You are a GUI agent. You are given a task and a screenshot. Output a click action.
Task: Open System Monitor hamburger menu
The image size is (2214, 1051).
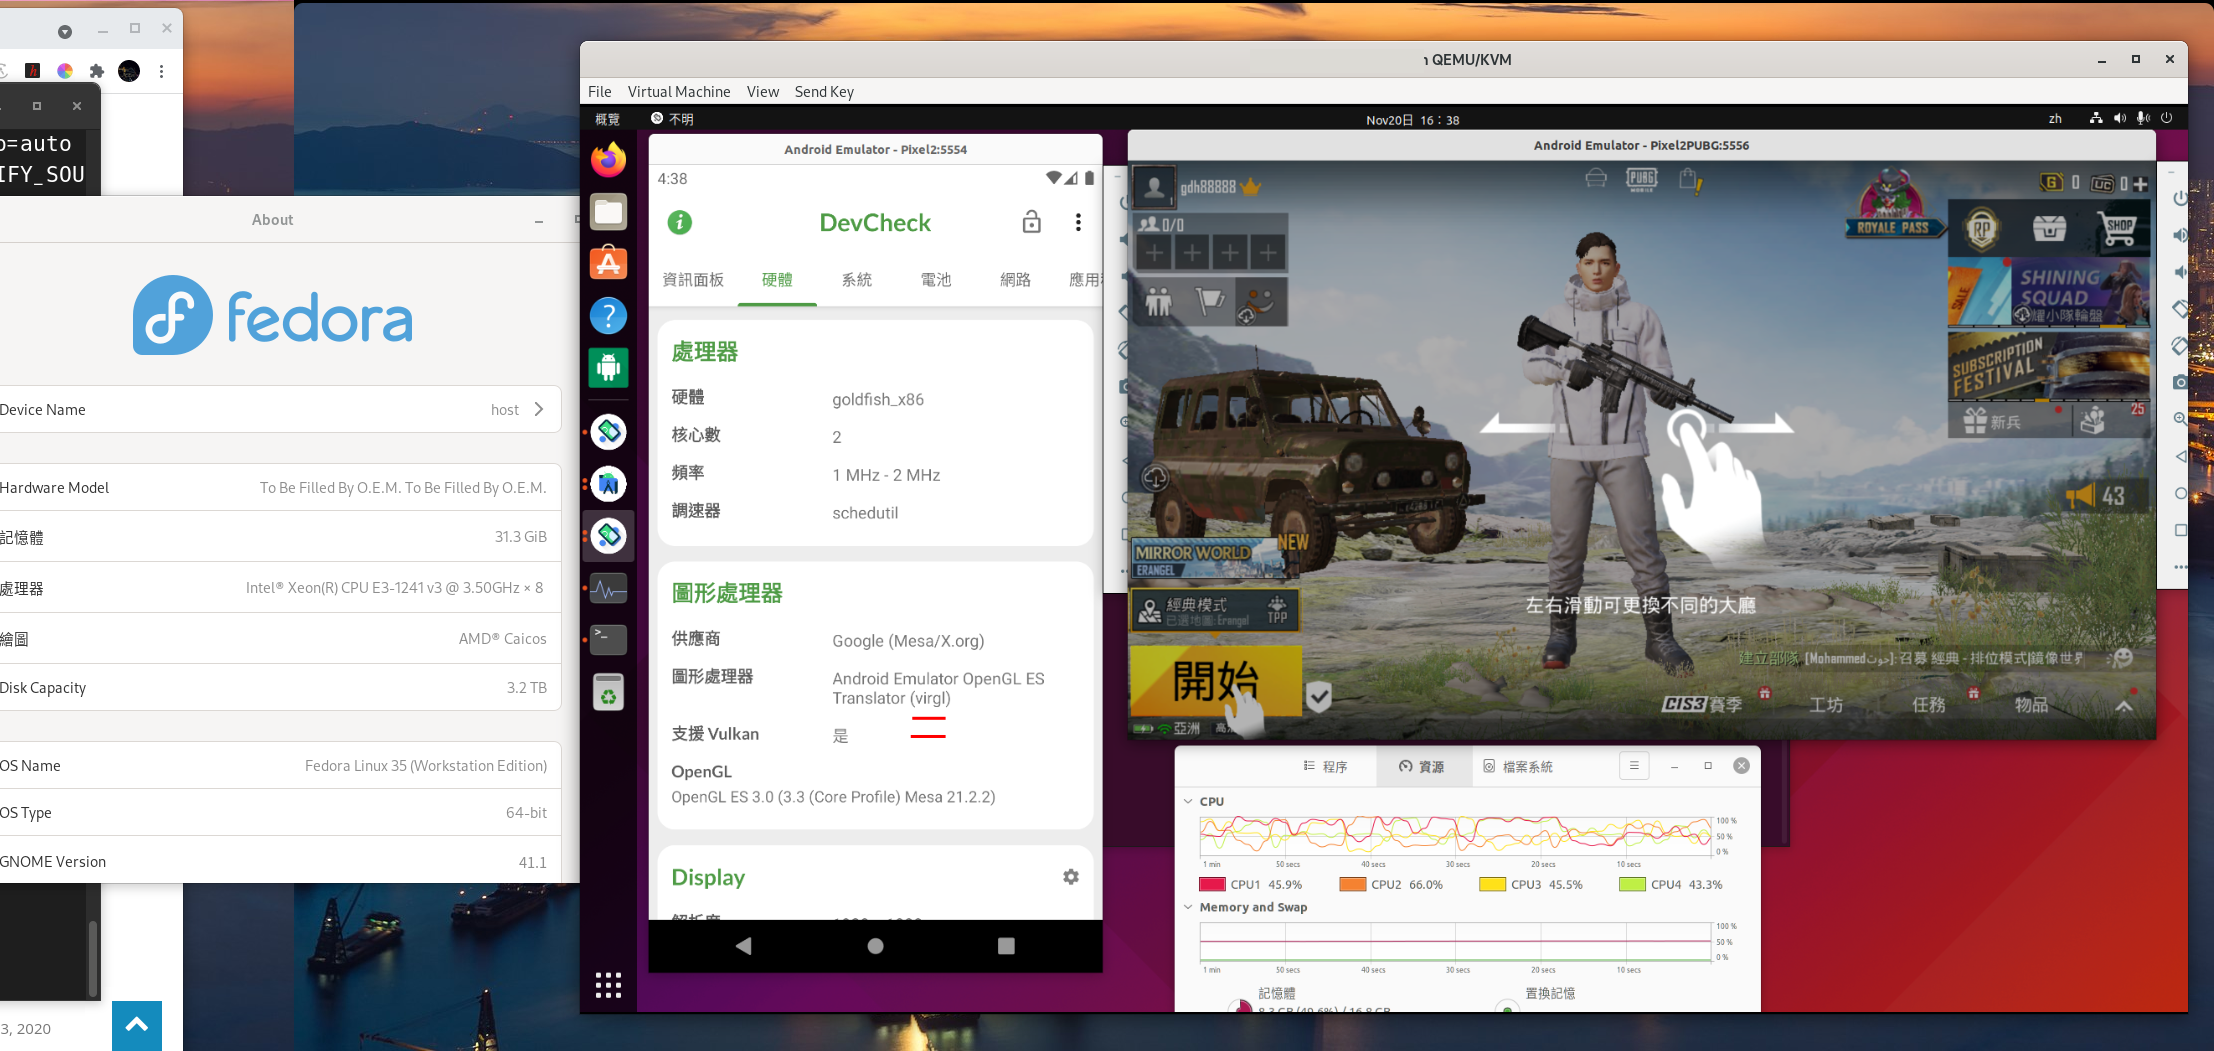pos(1633,766)
